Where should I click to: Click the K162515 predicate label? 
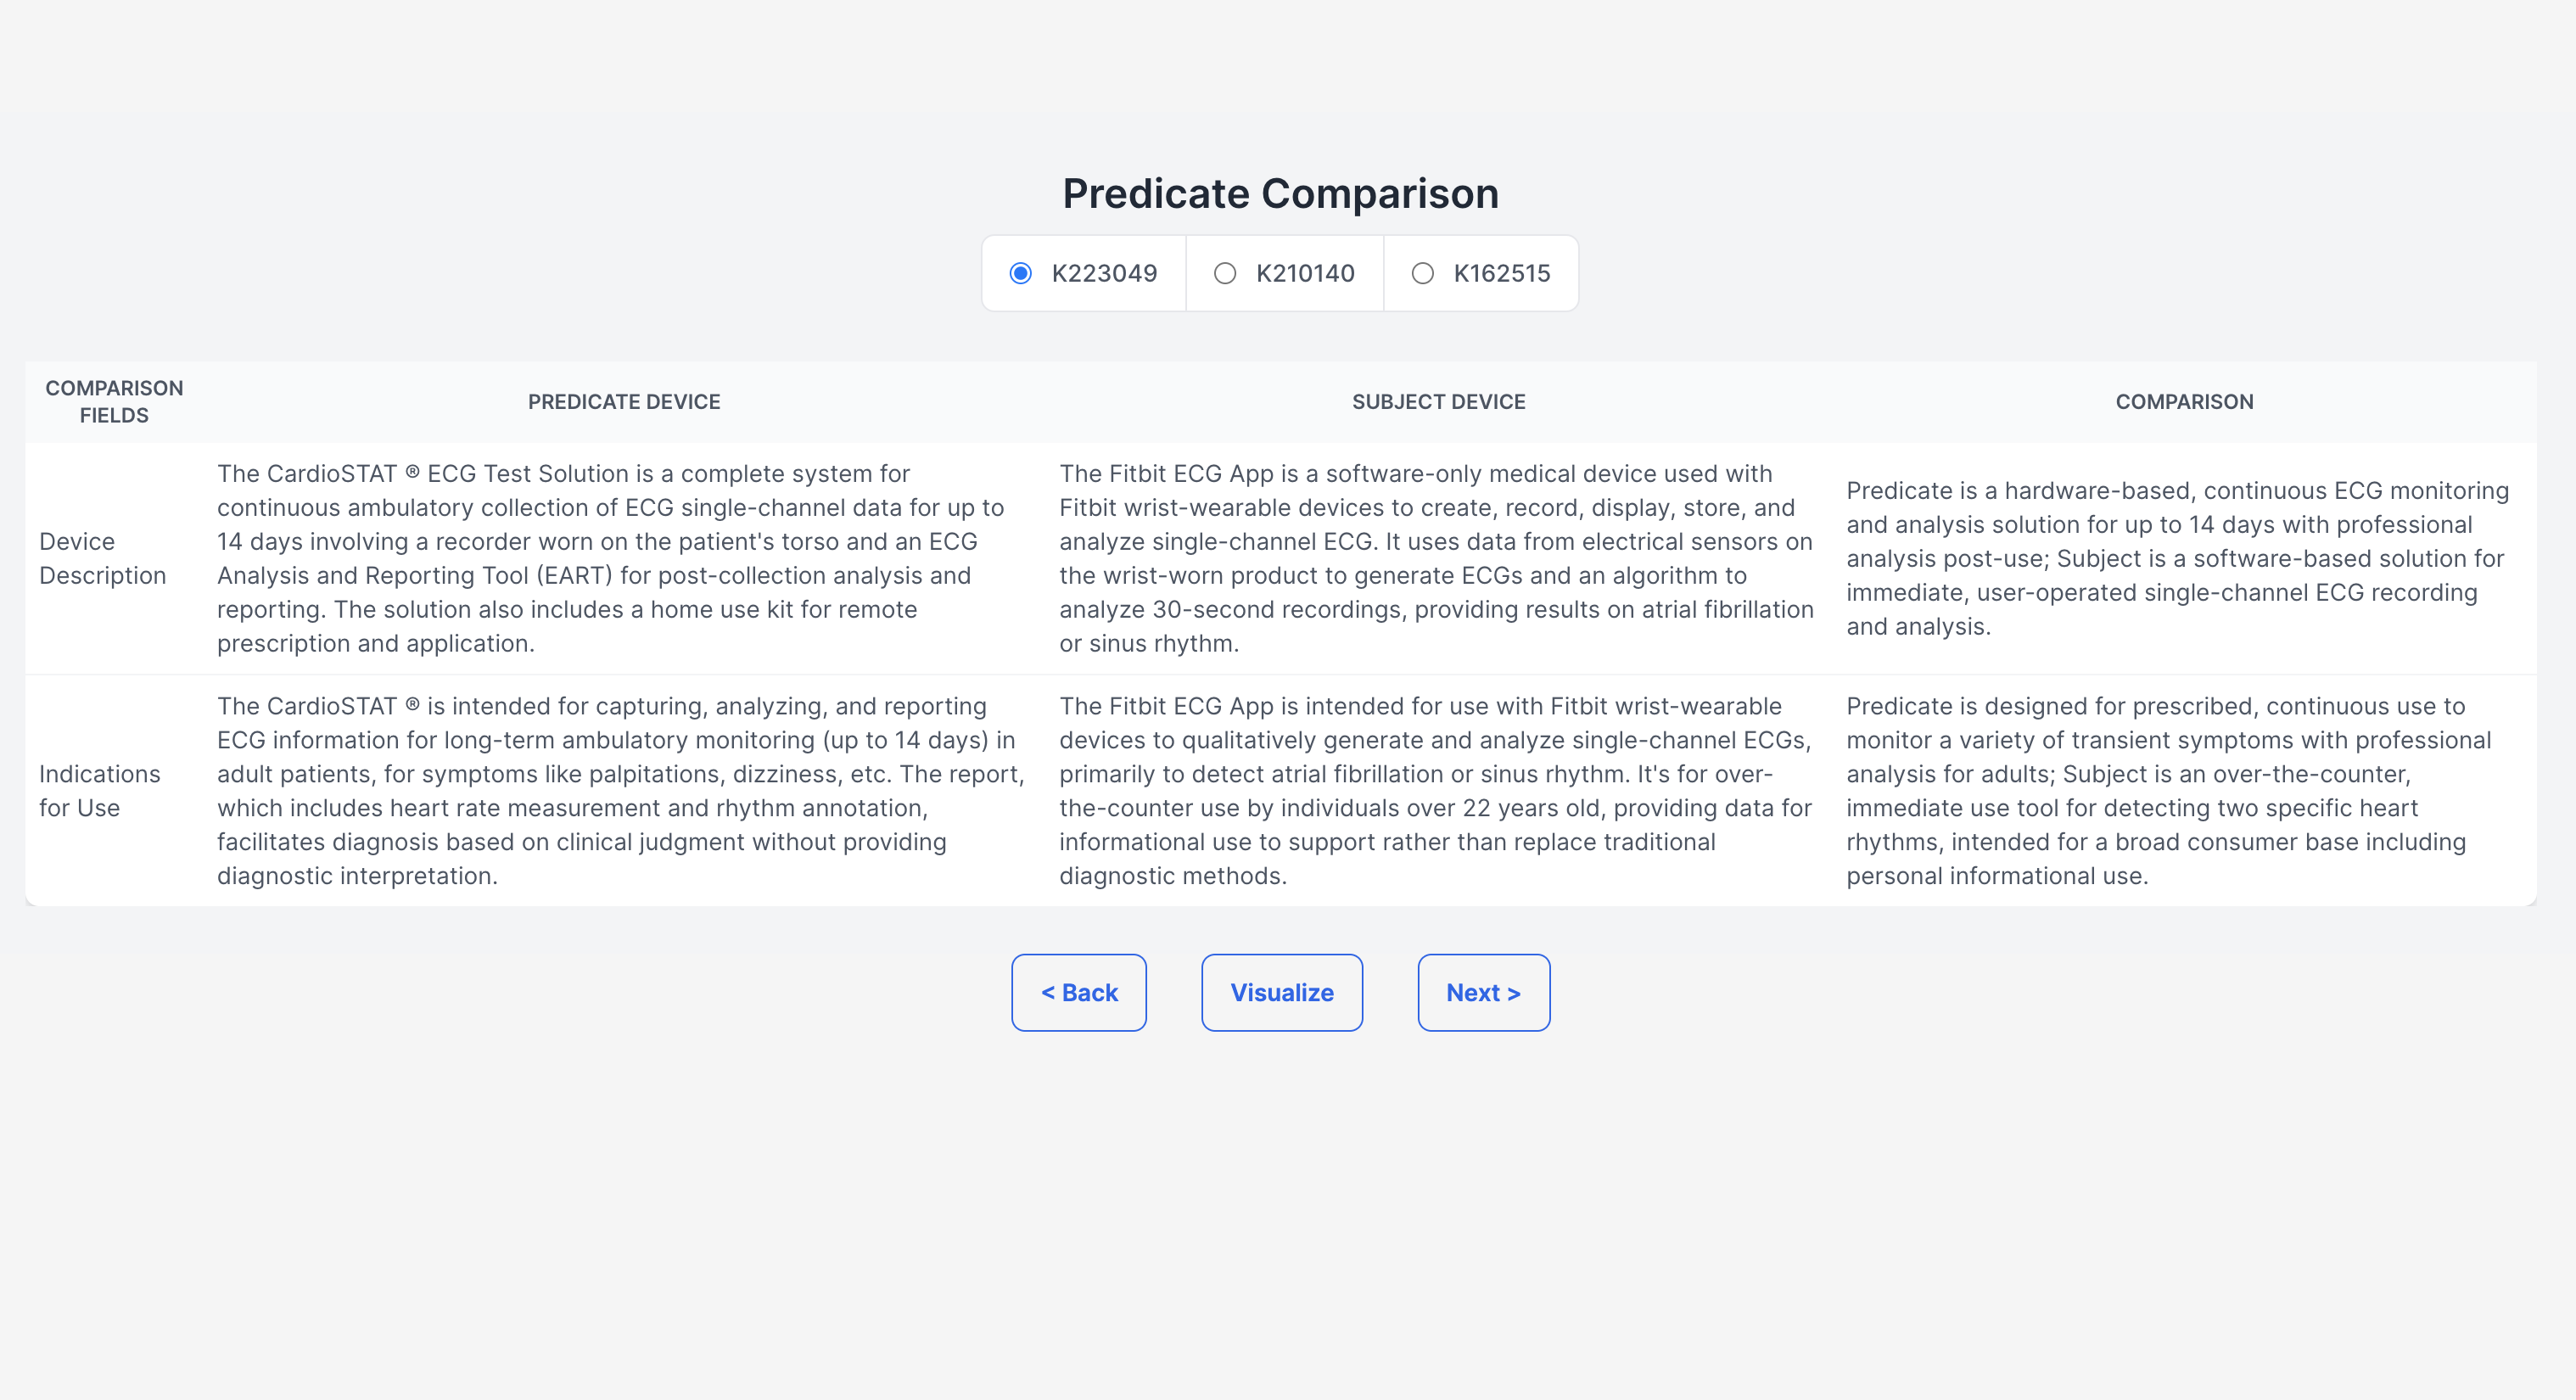tap(1502, 273)
